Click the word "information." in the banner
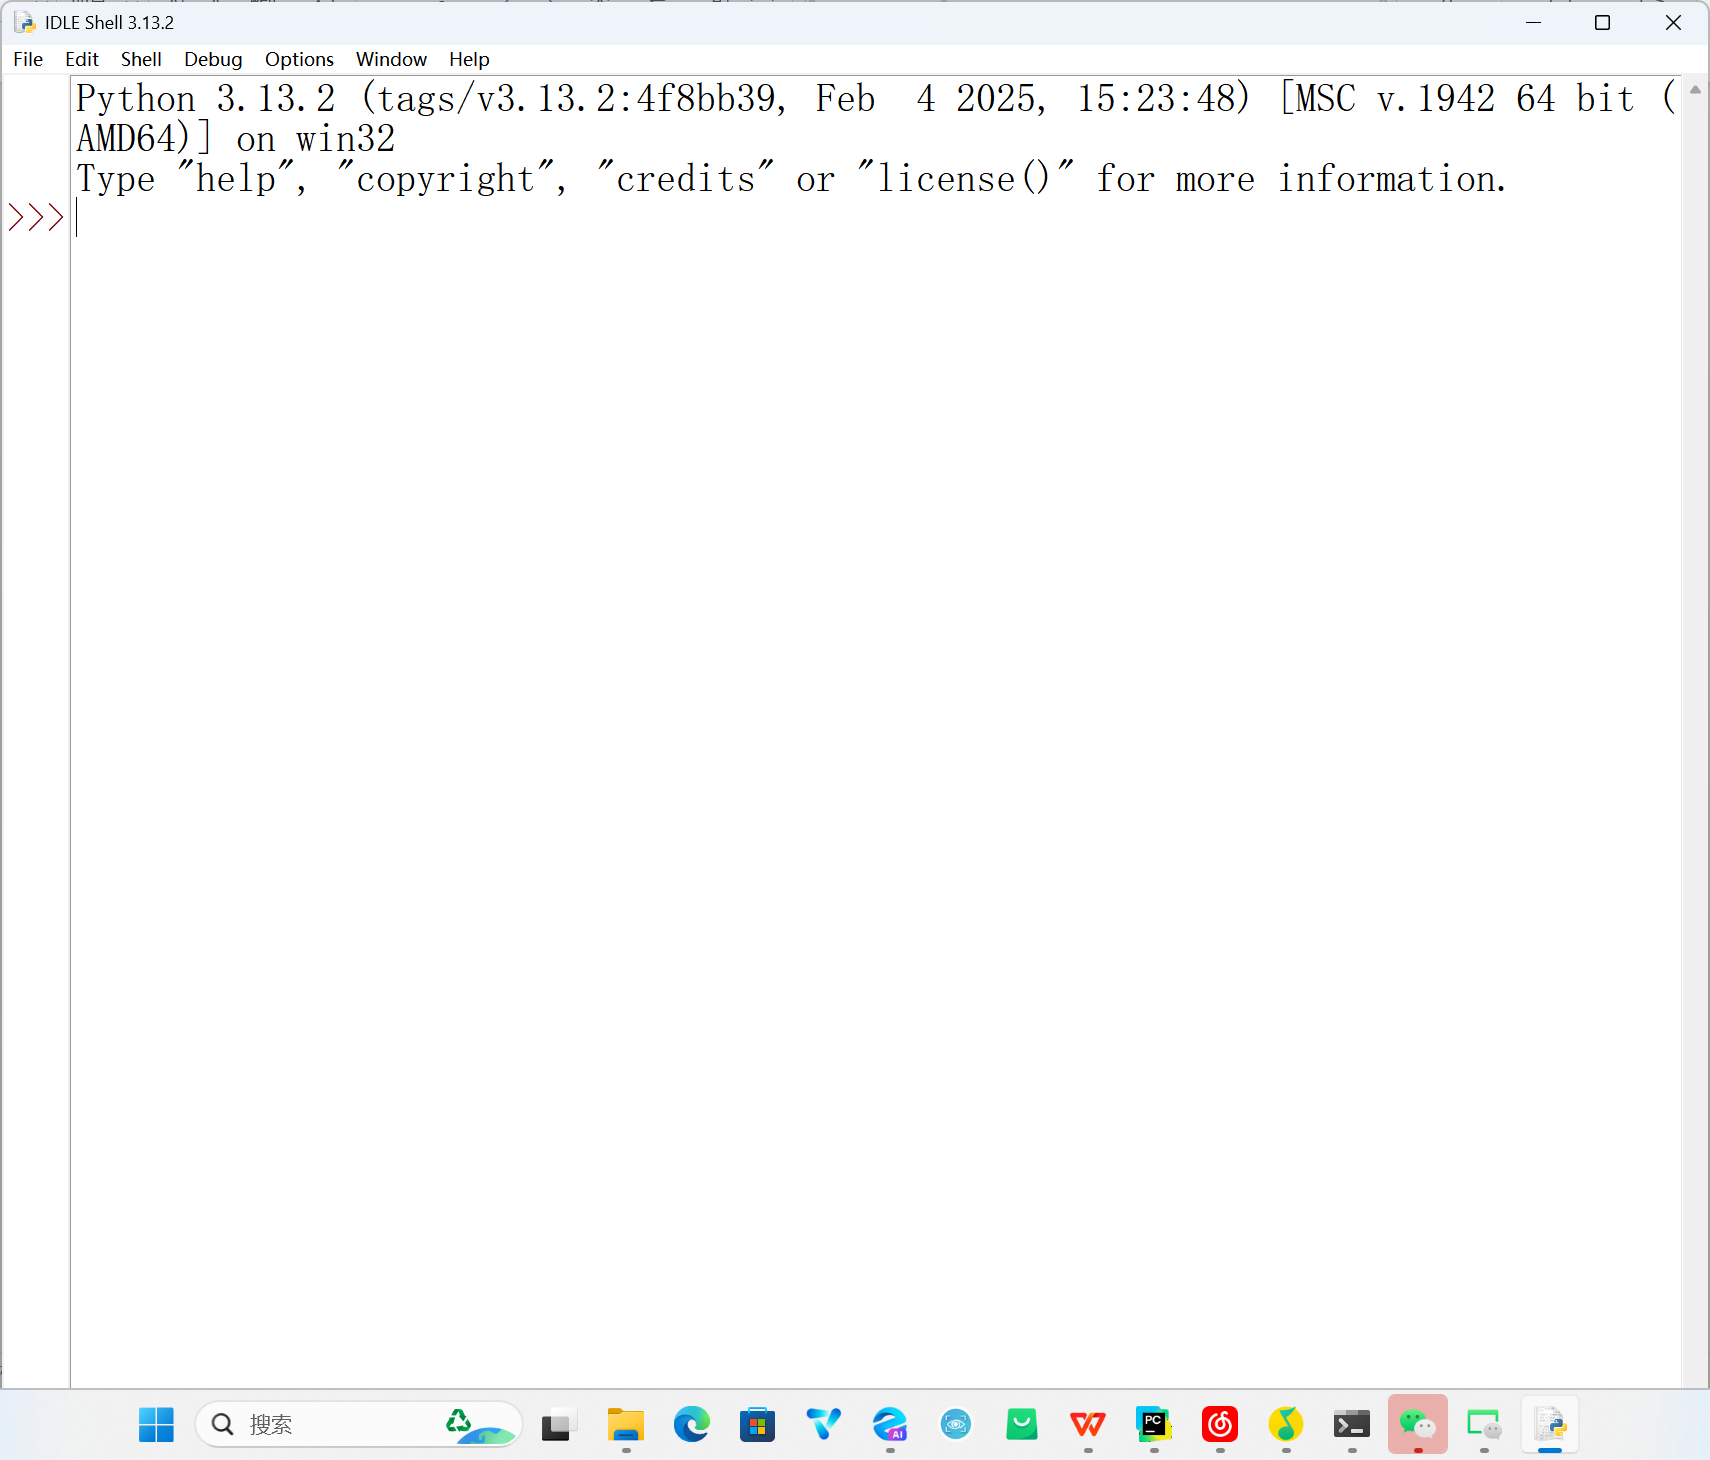 tap(1392, 179)
